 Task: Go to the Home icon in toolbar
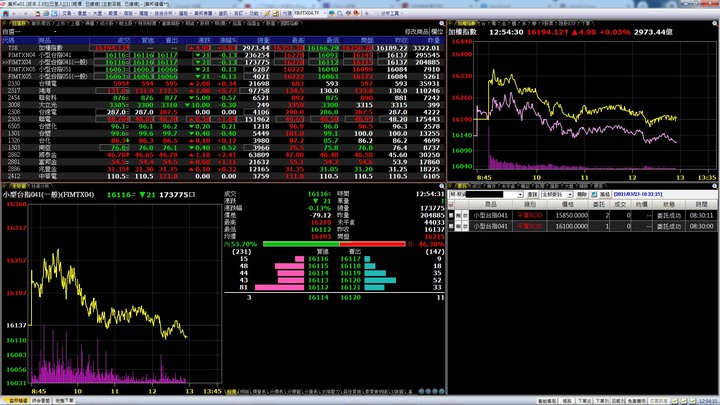(6, 14)
